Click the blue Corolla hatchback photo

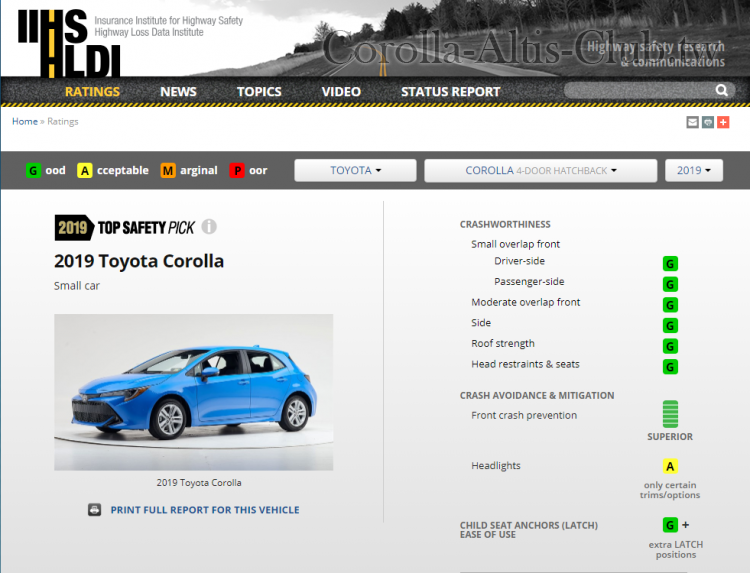click(194, 392)
